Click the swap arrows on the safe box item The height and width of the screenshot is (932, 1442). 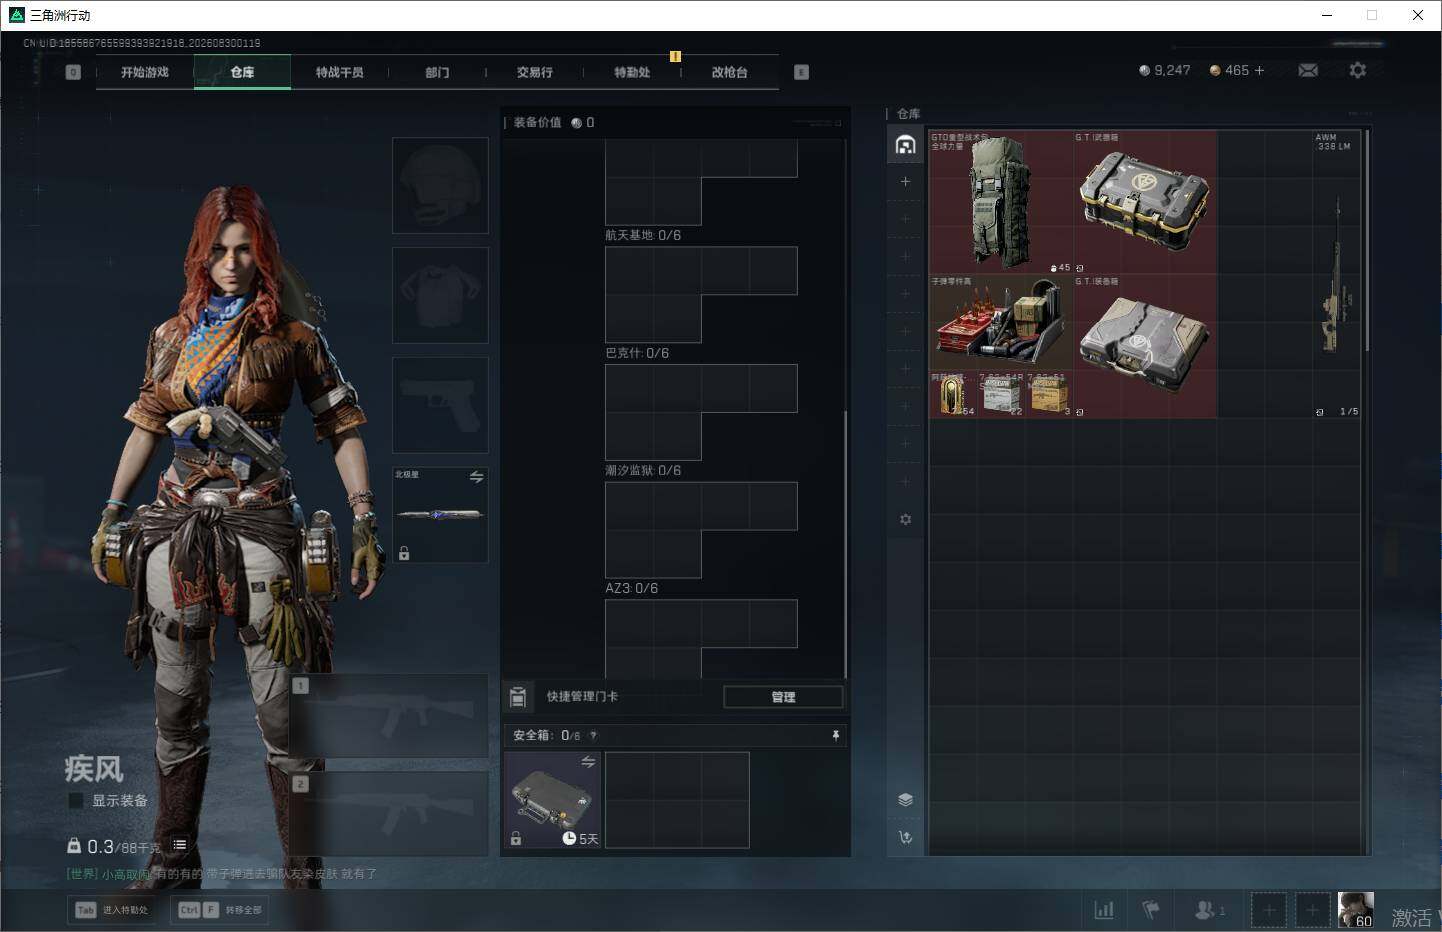[588, 762]
